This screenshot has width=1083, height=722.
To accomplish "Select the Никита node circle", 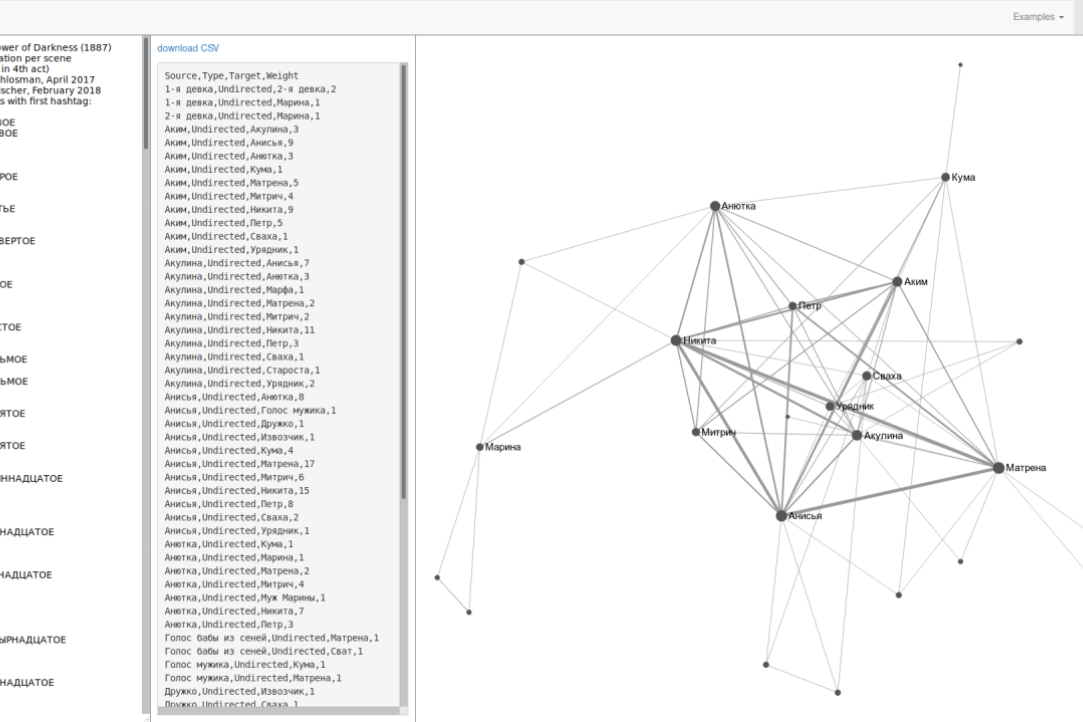I will pyautogui.click(x=677, y=341).
